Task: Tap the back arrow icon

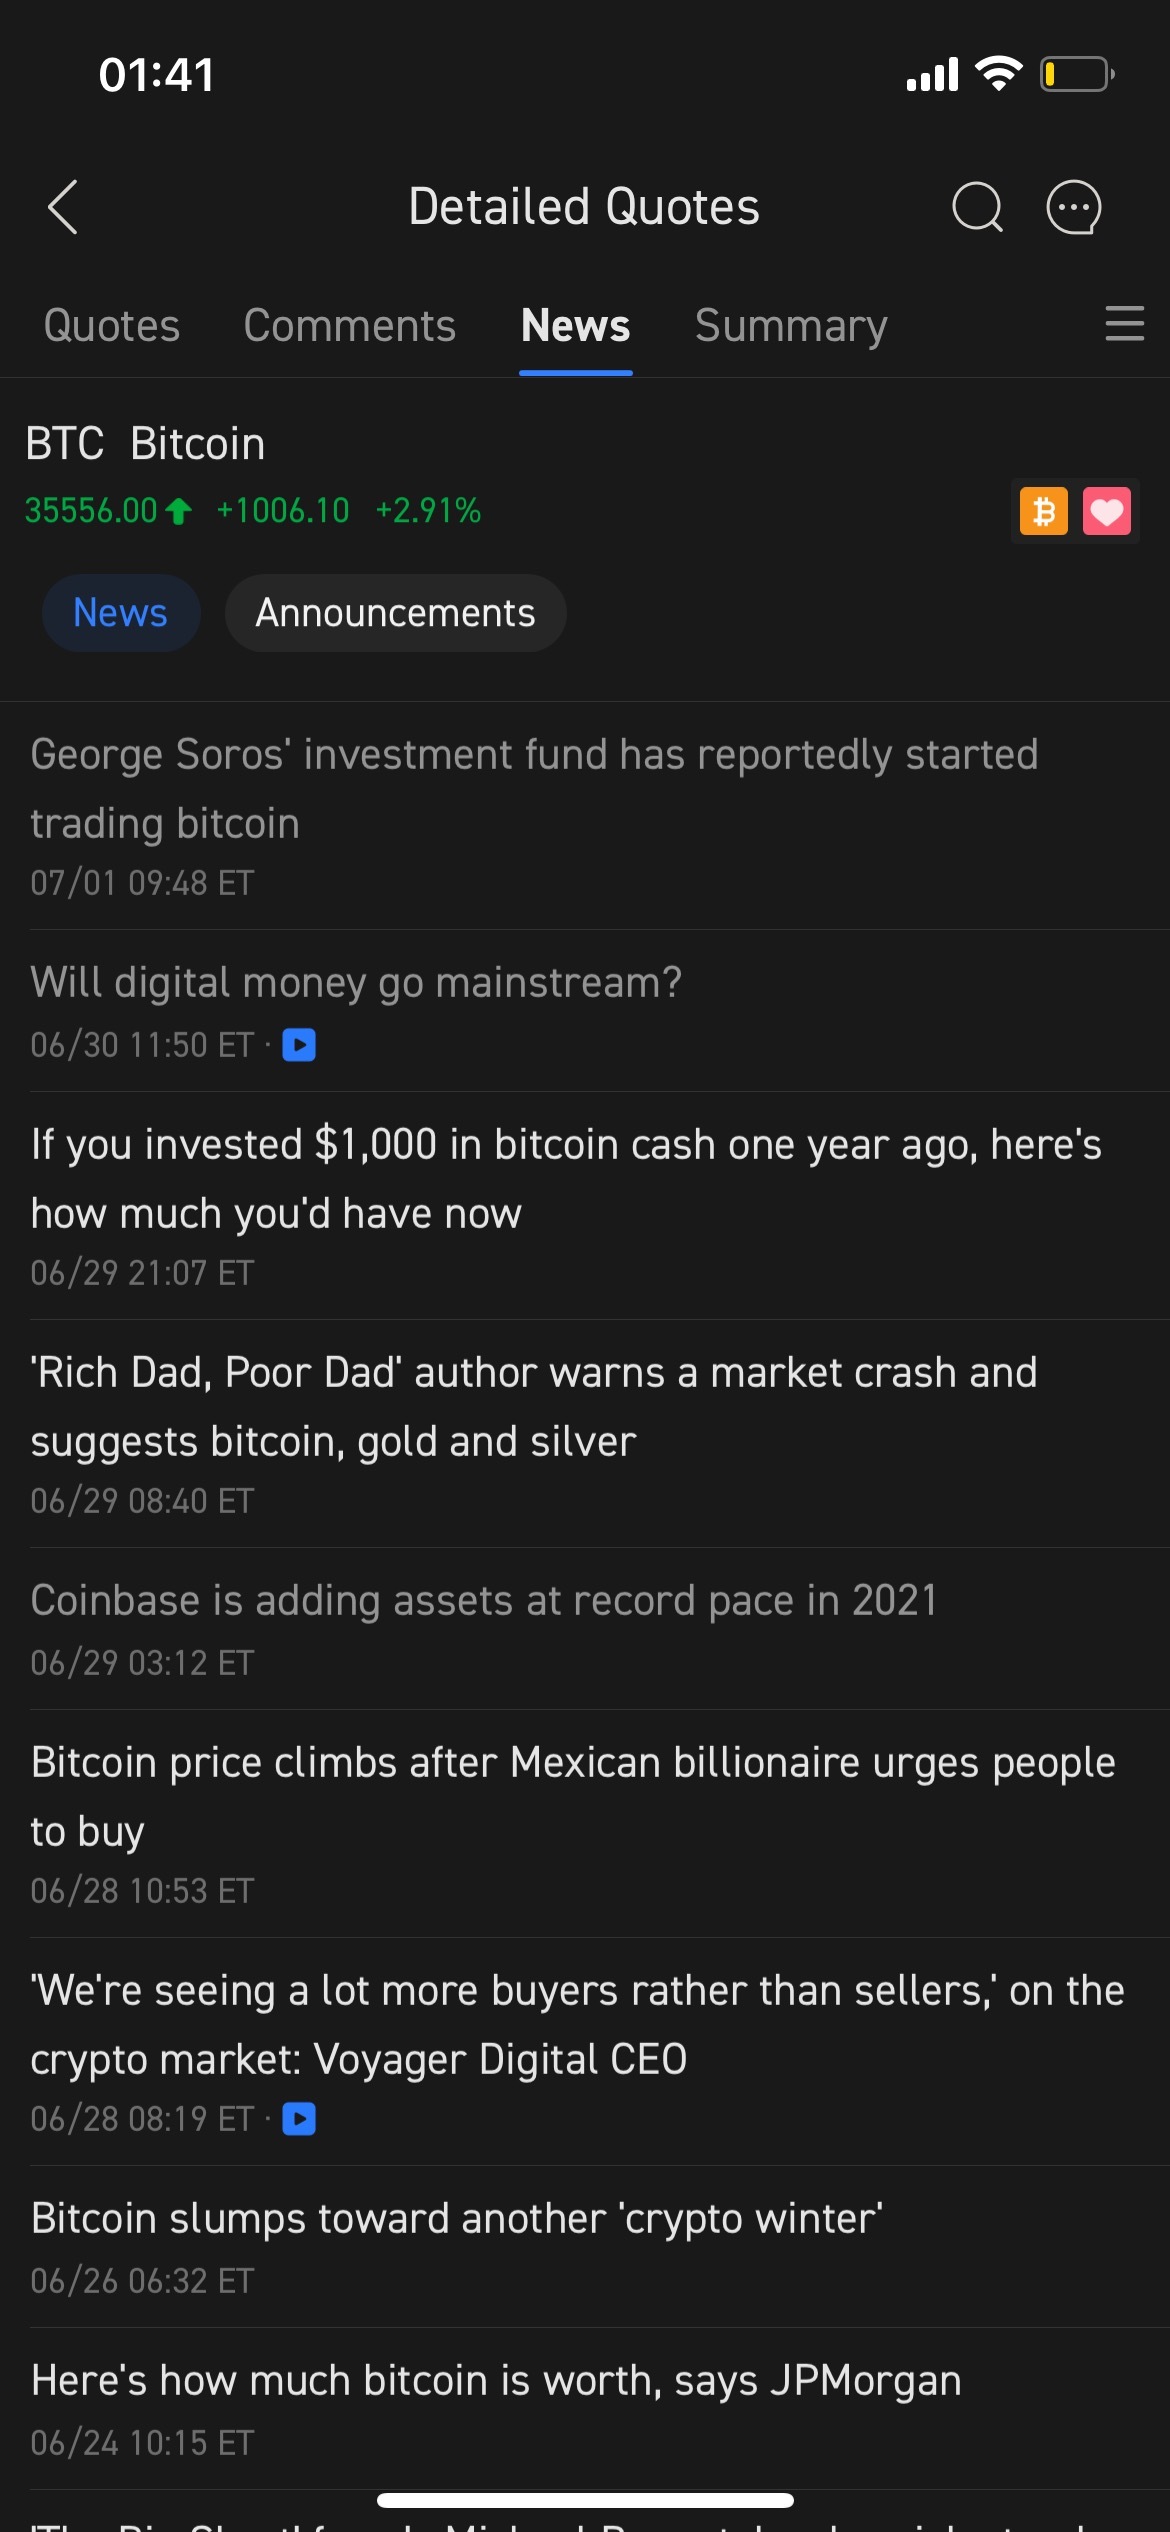Action: (x=63, y=208)
